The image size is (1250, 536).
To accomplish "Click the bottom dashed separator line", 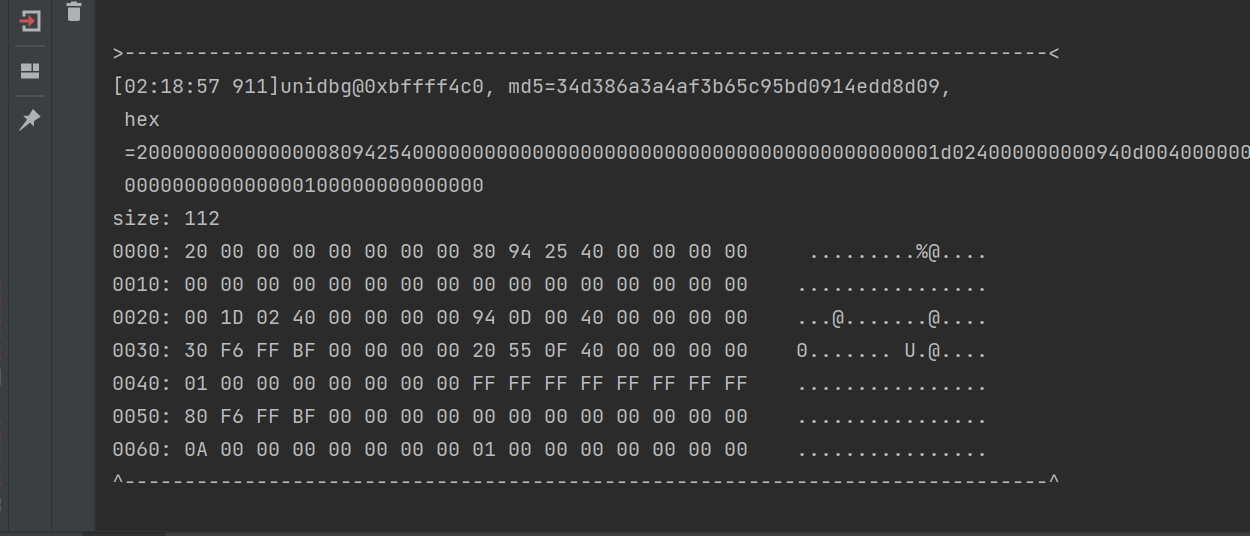I will coord(585,482).
